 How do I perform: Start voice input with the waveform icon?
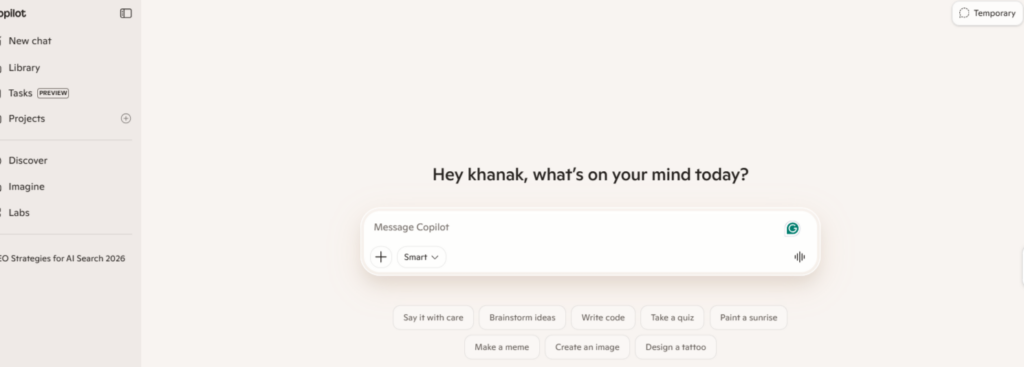(x=799, y=257)
